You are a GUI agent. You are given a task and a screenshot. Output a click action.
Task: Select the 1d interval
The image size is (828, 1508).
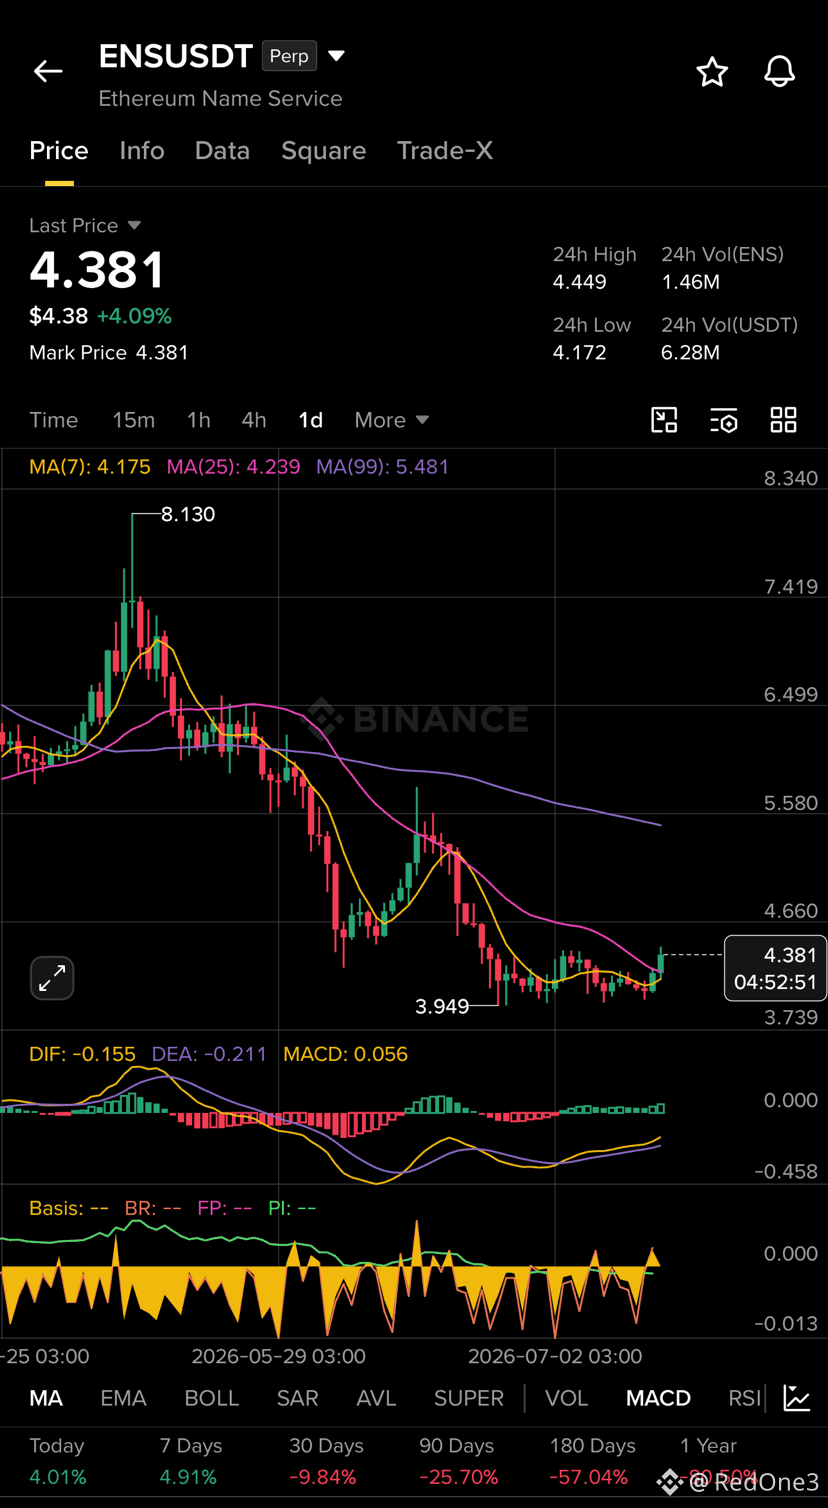click(311, 420)
